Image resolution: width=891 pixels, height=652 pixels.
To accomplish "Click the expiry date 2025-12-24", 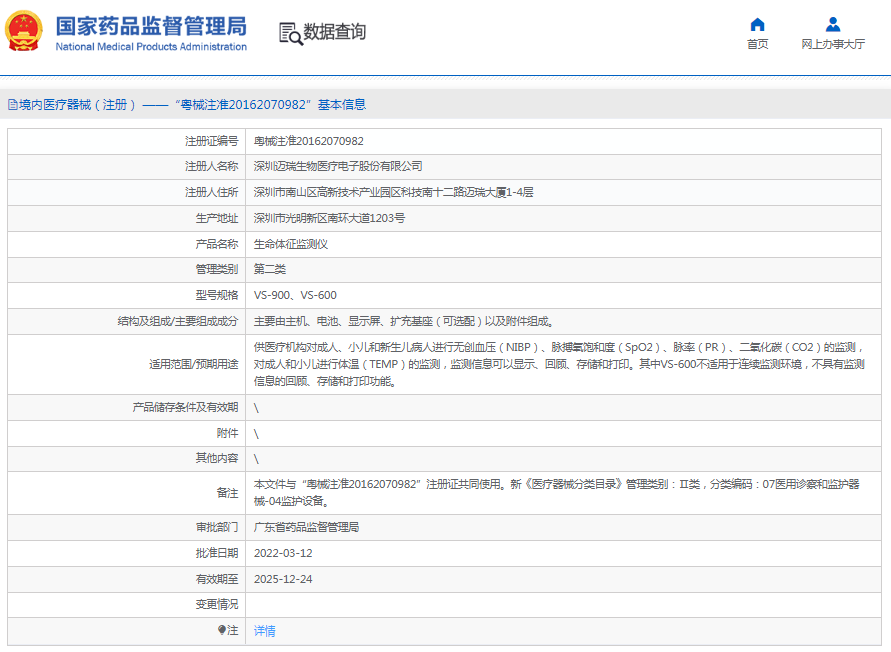I will tap(283, 579).
